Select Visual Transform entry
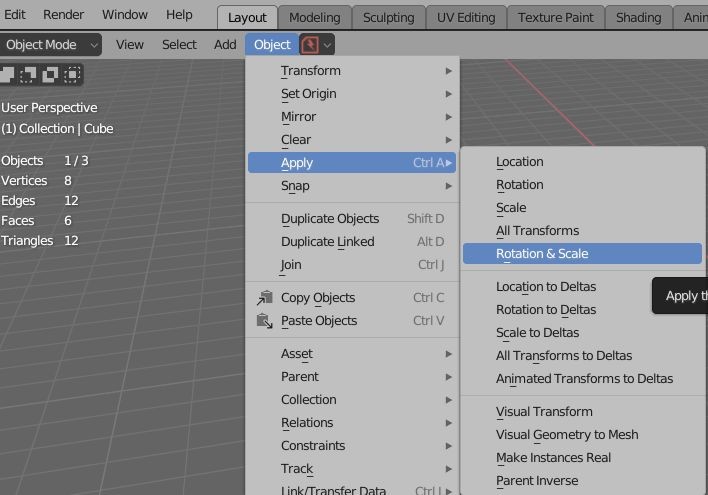 [582, 412]
